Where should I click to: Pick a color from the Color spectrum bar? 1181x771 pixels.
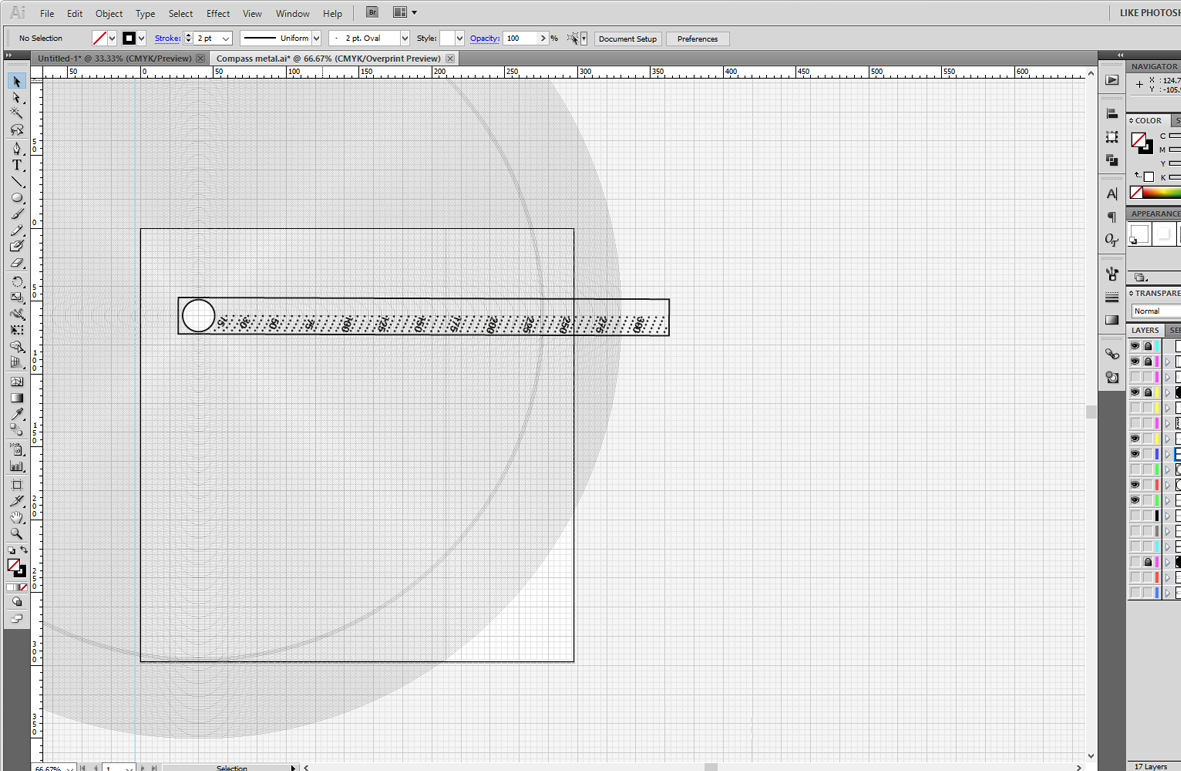coord(1161,193)
